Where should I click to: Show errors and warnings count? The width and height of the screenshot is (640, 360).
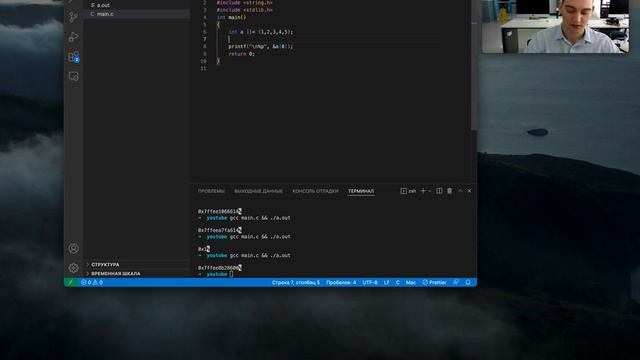point(92,282)
